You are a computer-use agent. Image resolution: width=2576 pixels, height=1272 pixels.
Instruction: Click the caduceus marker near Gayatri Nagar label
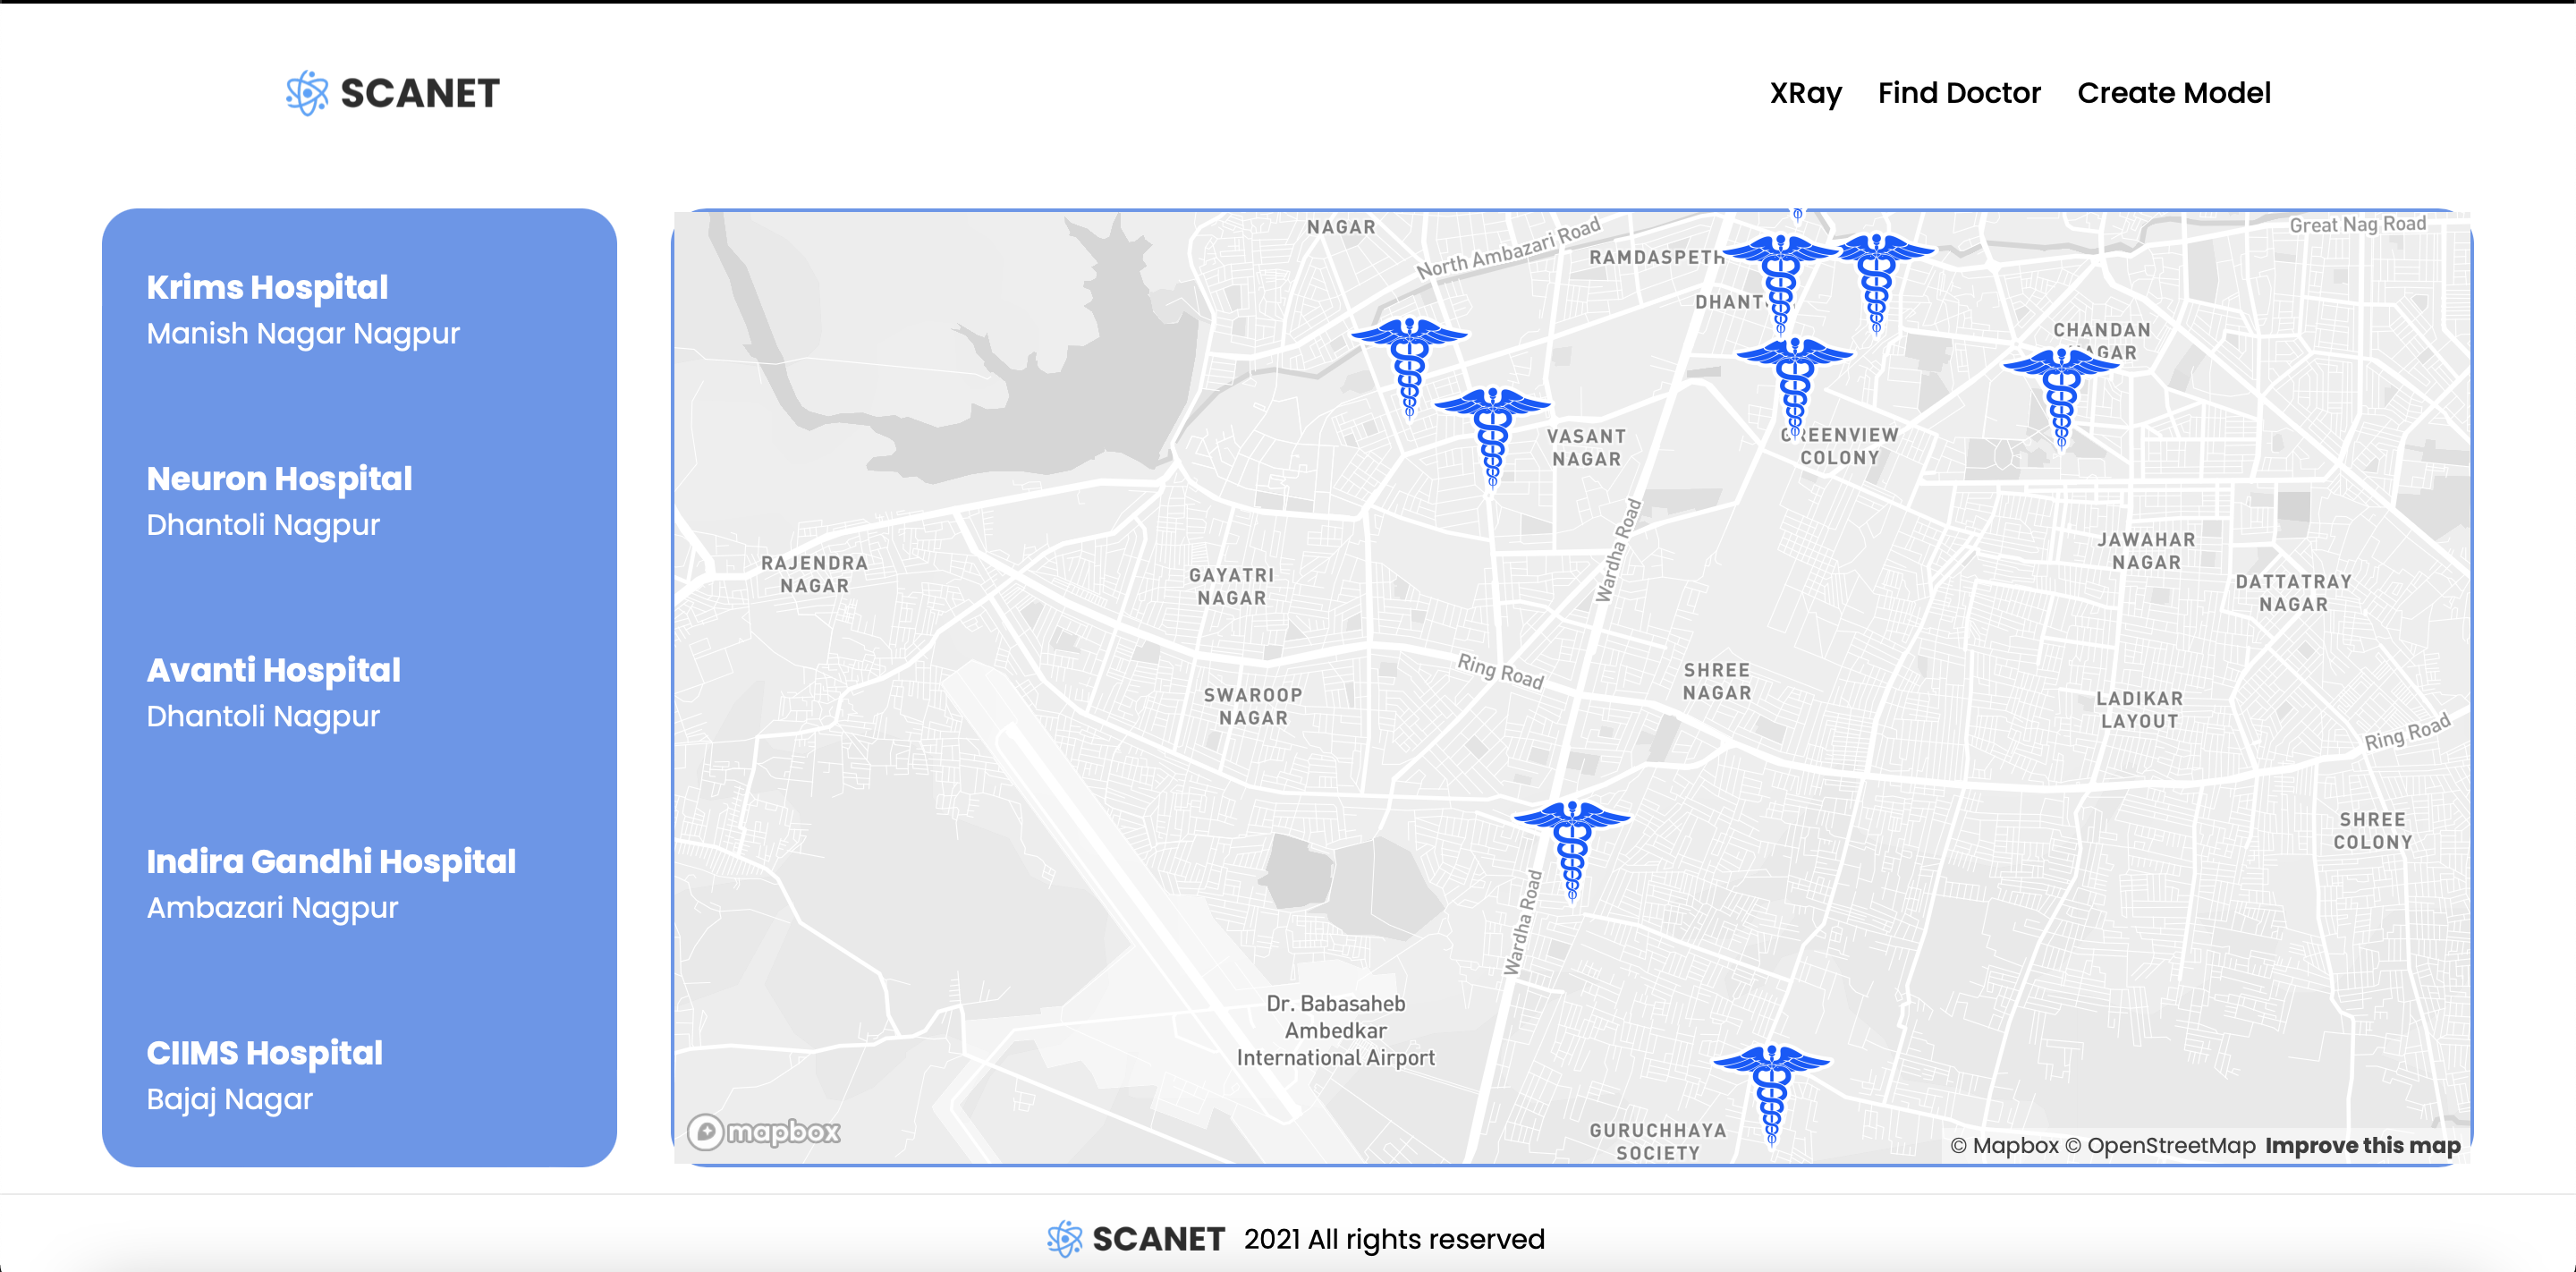click(1409, 365)
